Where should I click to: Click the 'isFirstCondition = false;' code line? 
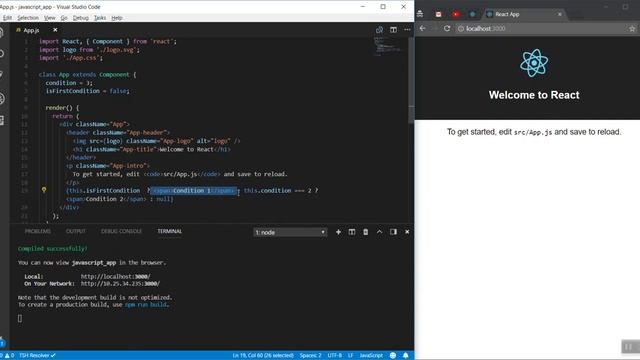(x=87, y=91)
